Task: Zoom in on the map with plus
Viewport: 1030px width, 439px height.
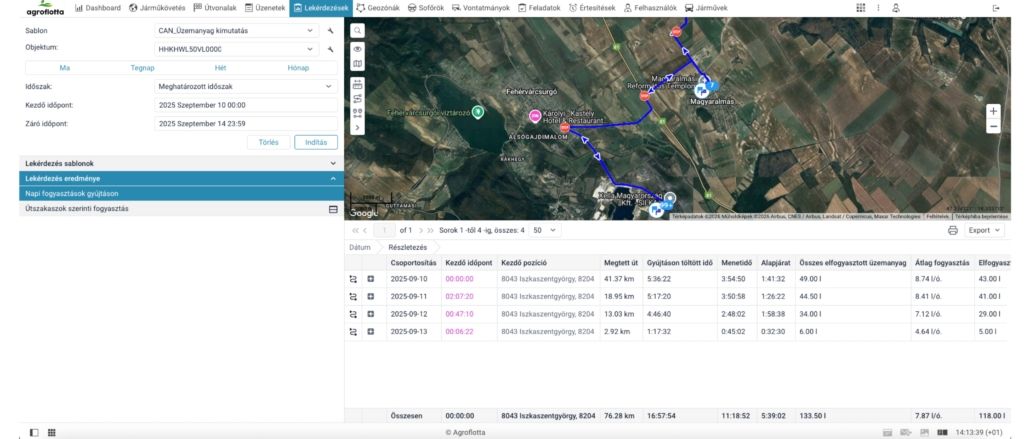Action: click(993, 111)
